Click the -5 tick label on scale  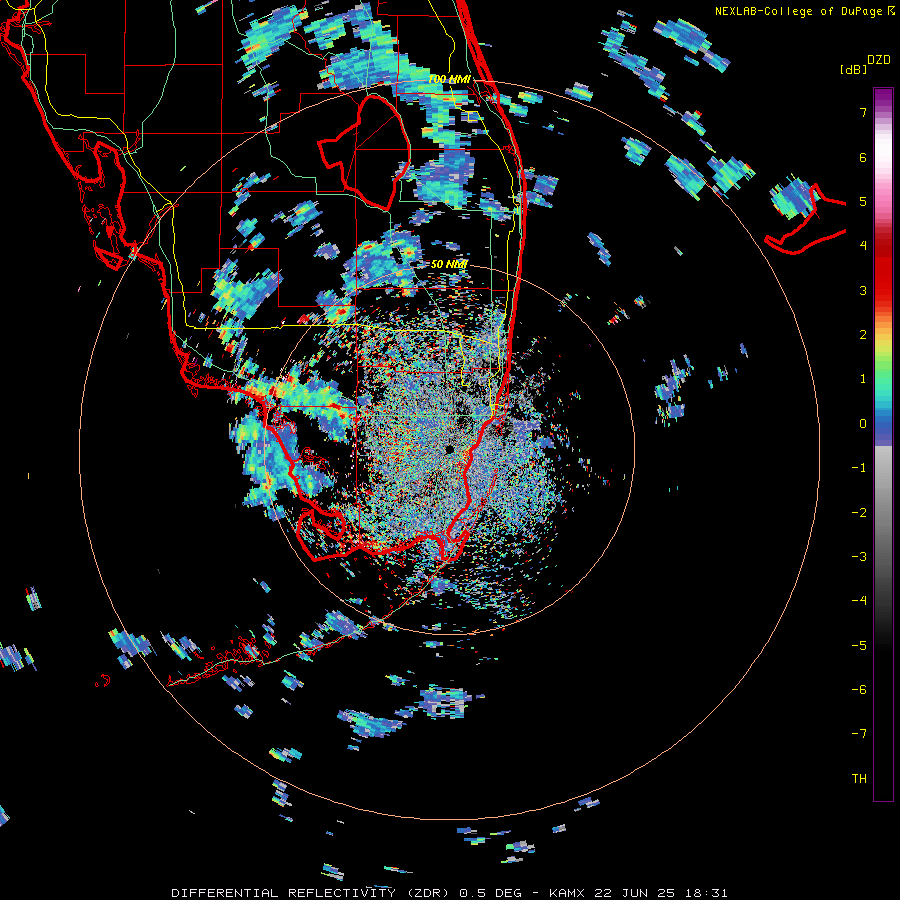[859, 646]
